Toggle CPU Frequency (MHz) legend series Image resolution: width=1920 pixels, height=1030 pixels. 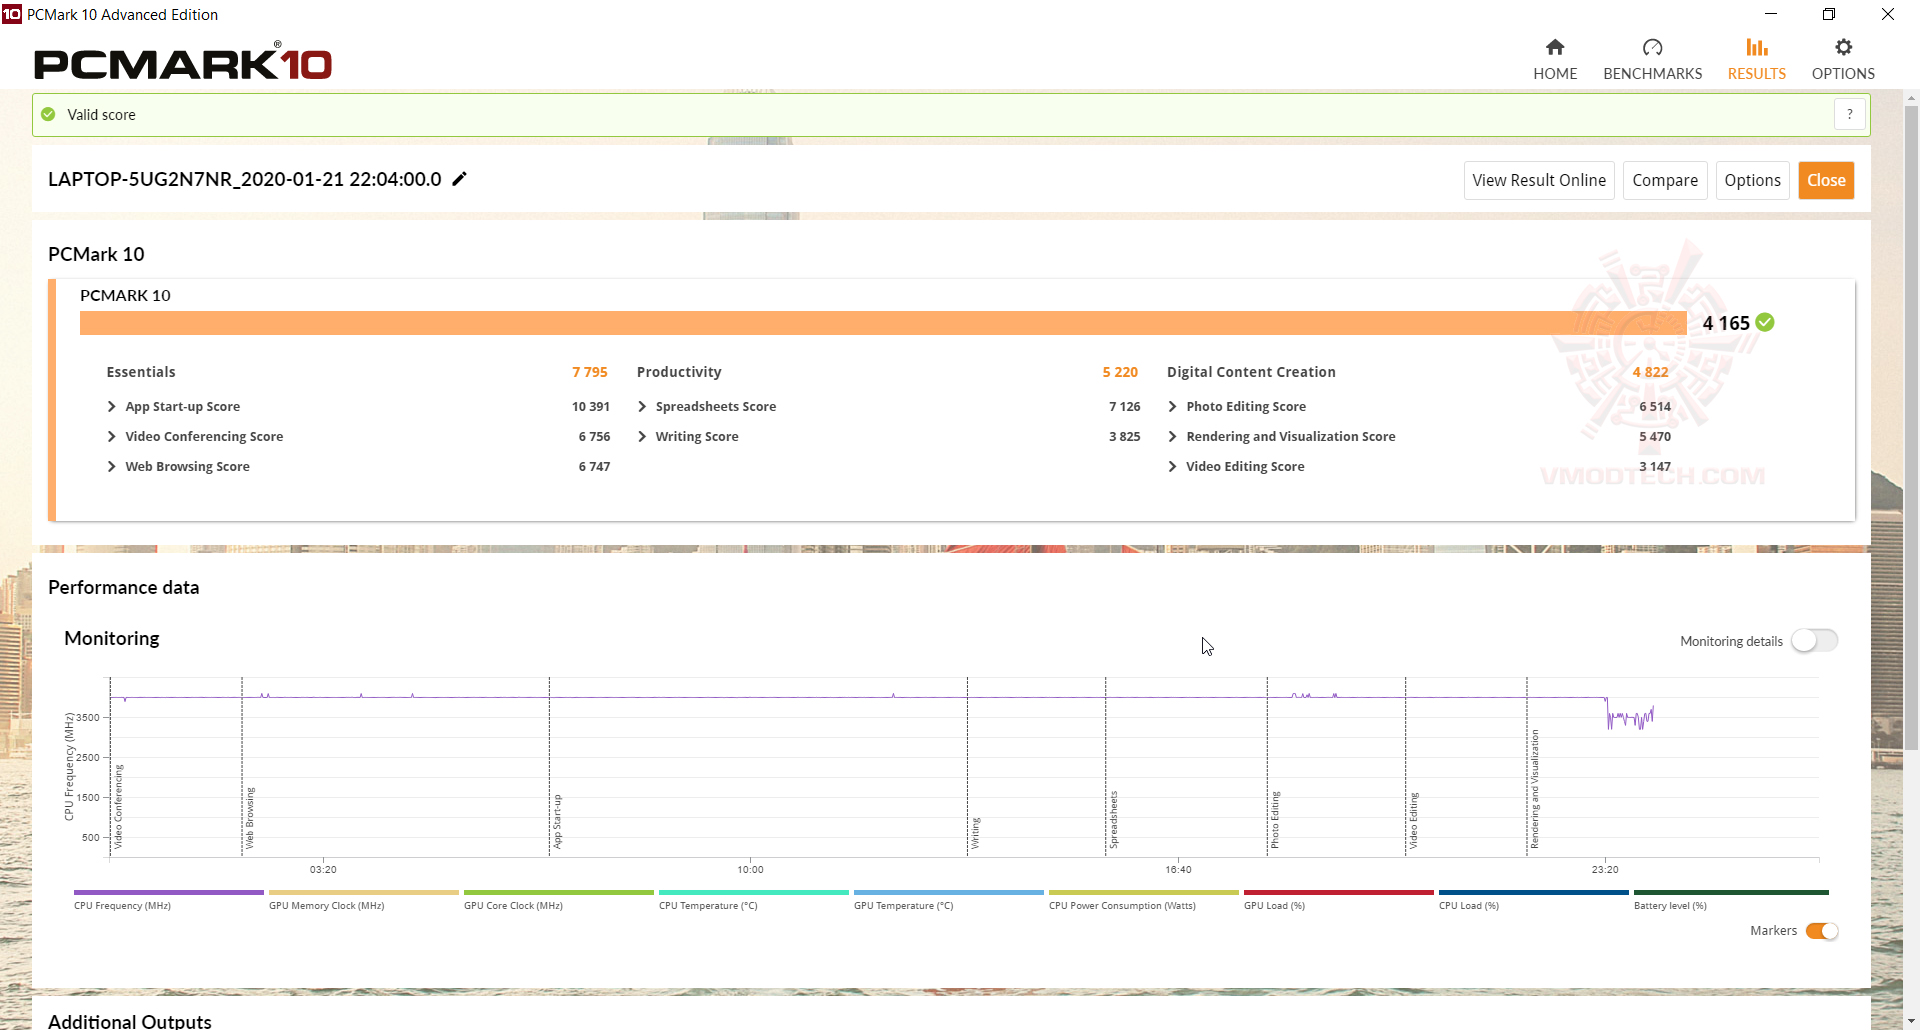168,900
